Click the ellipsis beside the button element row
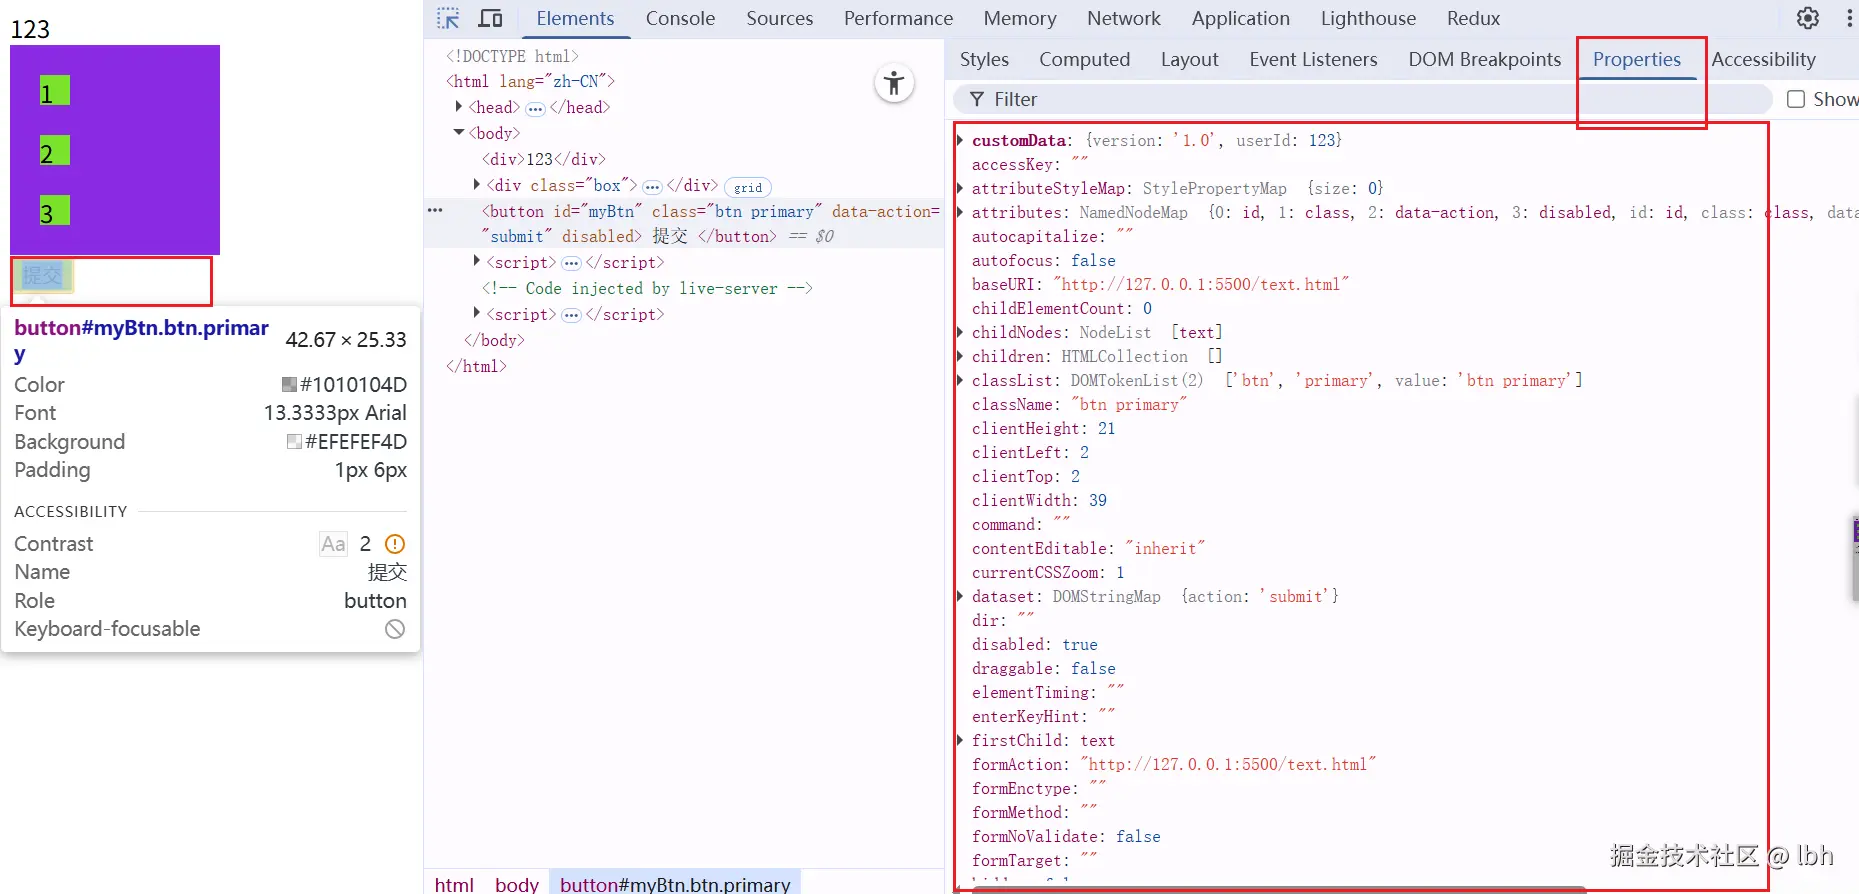The image size is (1859, 894). (x=435, y=211)
